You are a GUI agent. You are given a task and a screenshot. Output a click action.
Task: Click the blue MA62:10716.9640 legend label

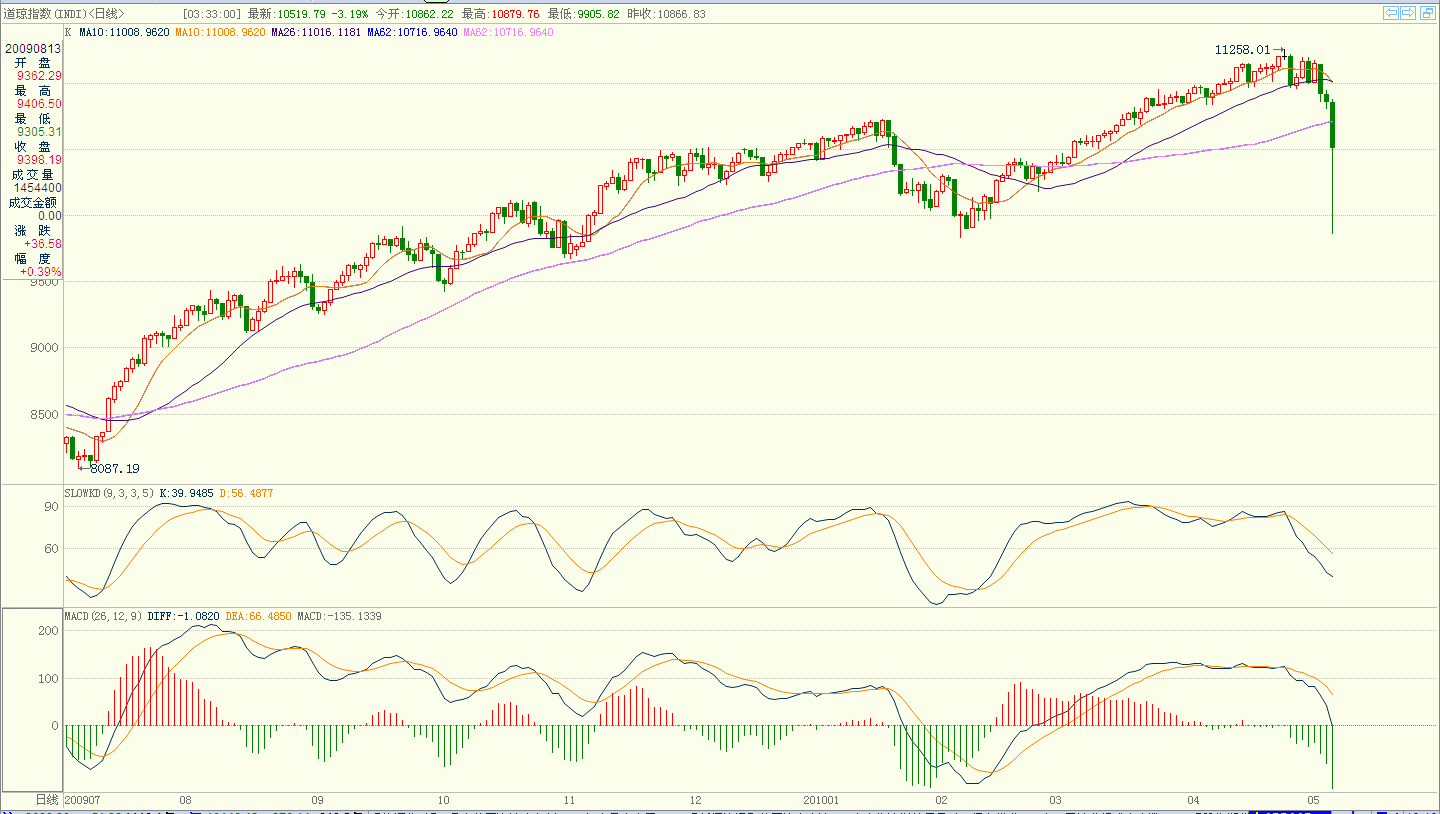[412, 32]
